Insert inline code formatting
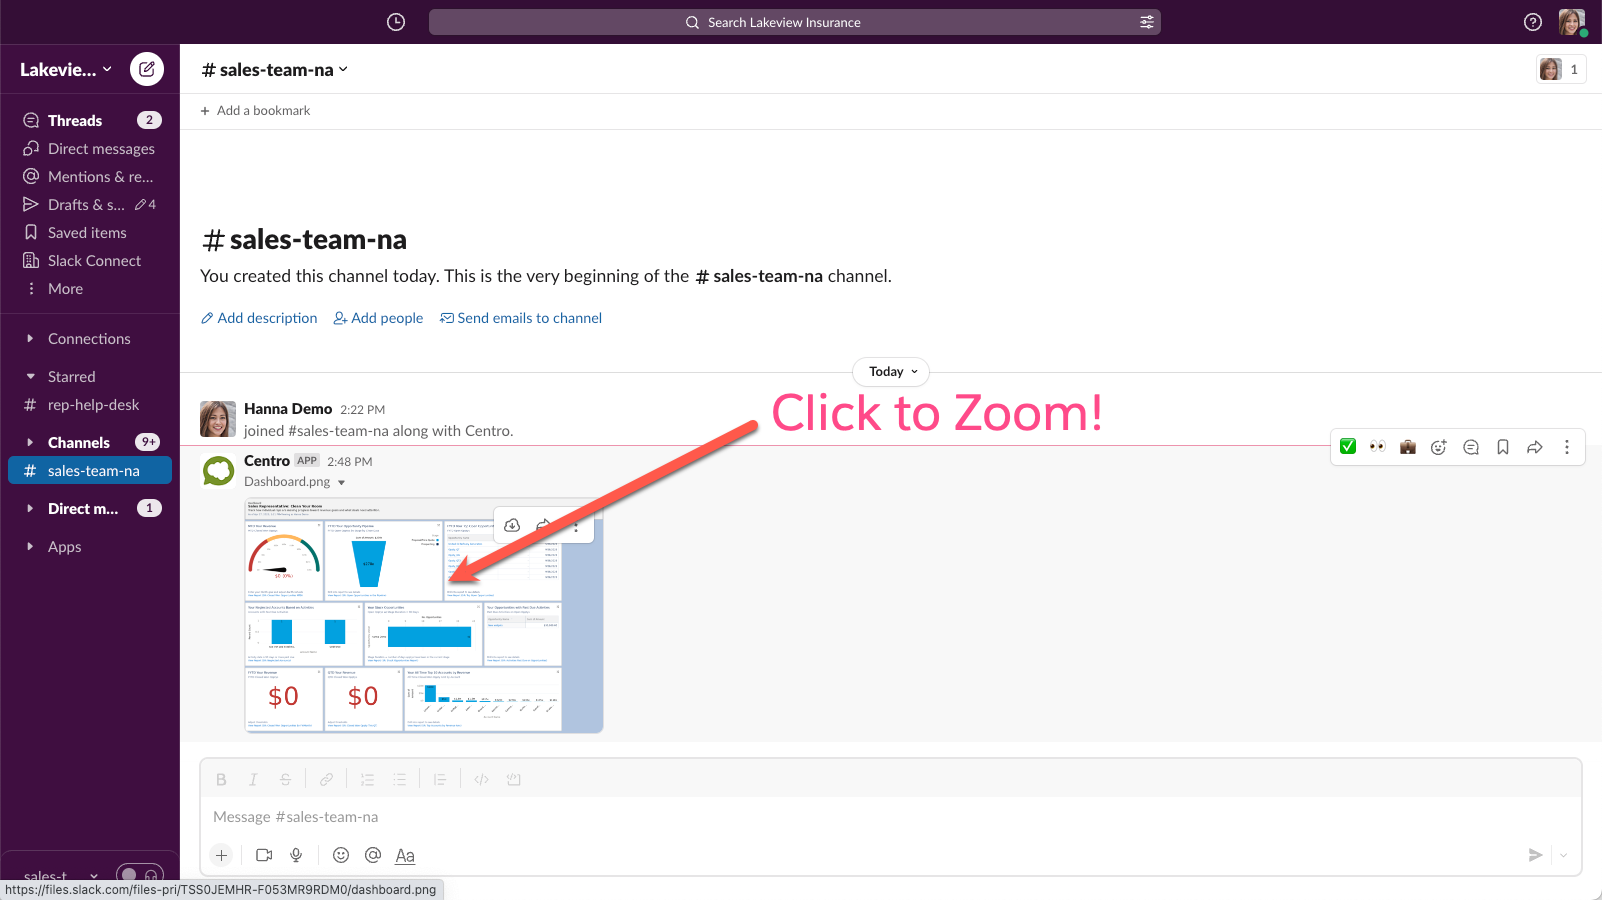 (481, 780)
